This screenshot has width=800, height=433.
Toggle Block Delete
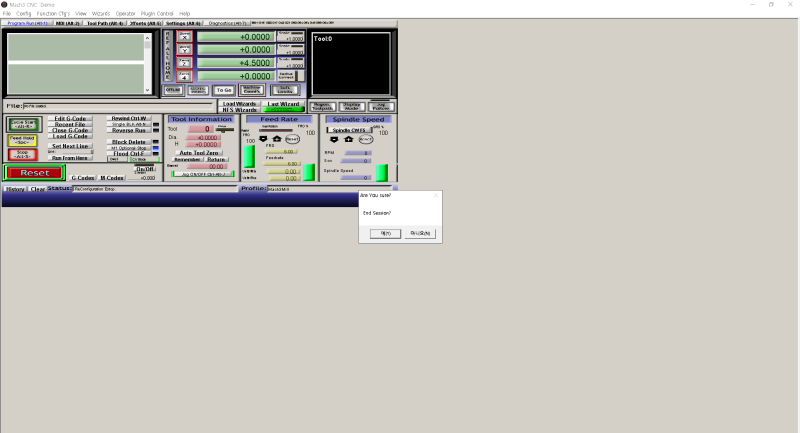[129, 142]
